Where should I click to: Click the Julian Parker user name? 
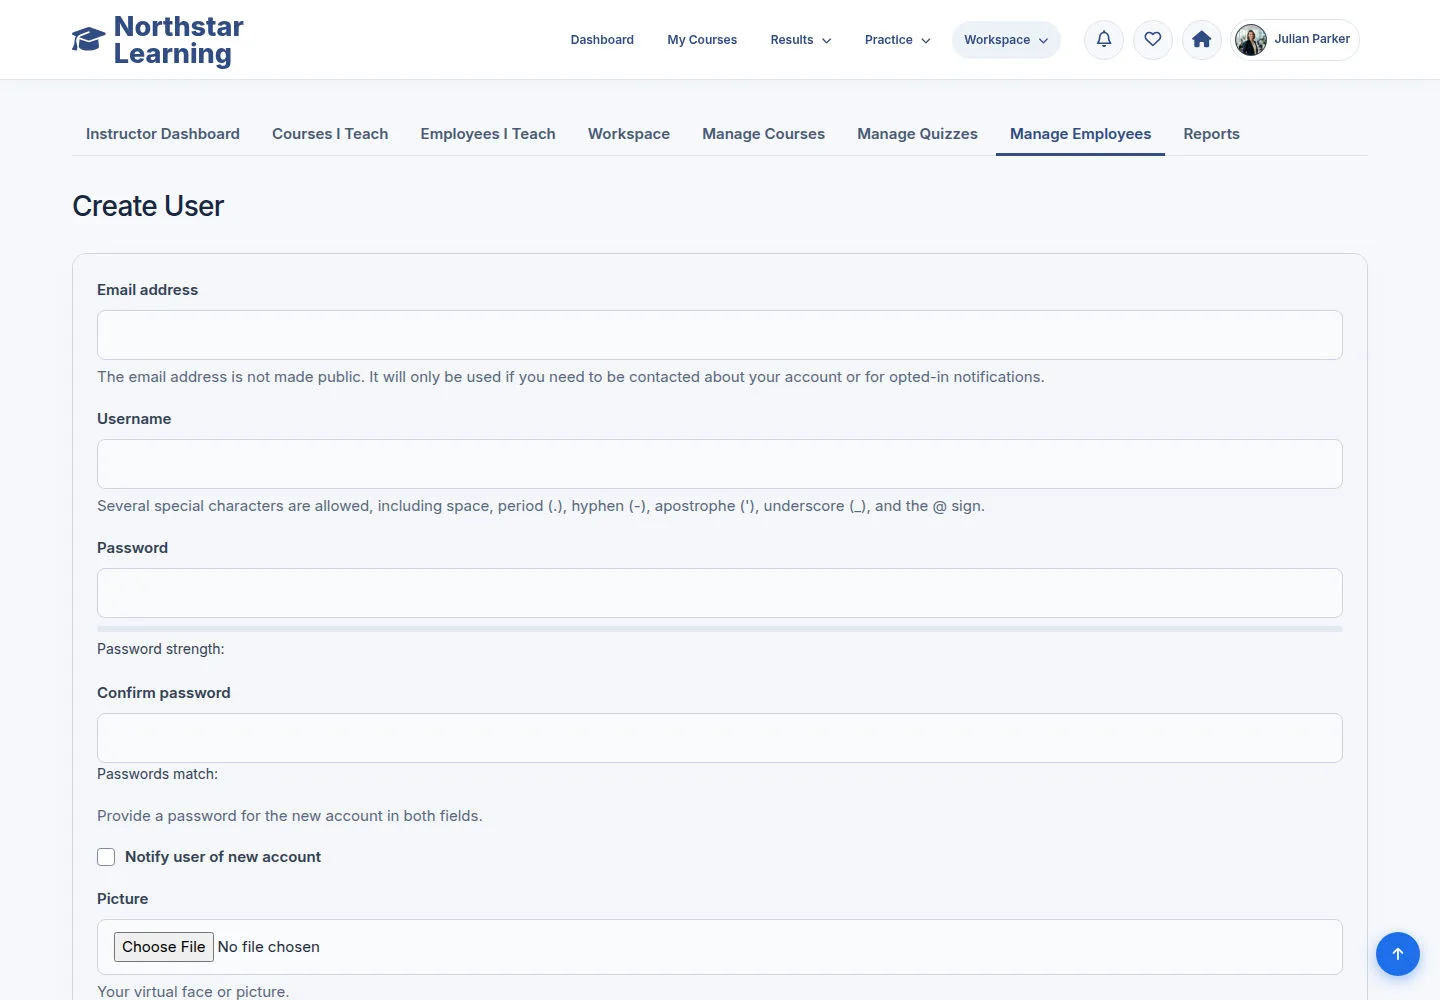[x=1312, y=39]
